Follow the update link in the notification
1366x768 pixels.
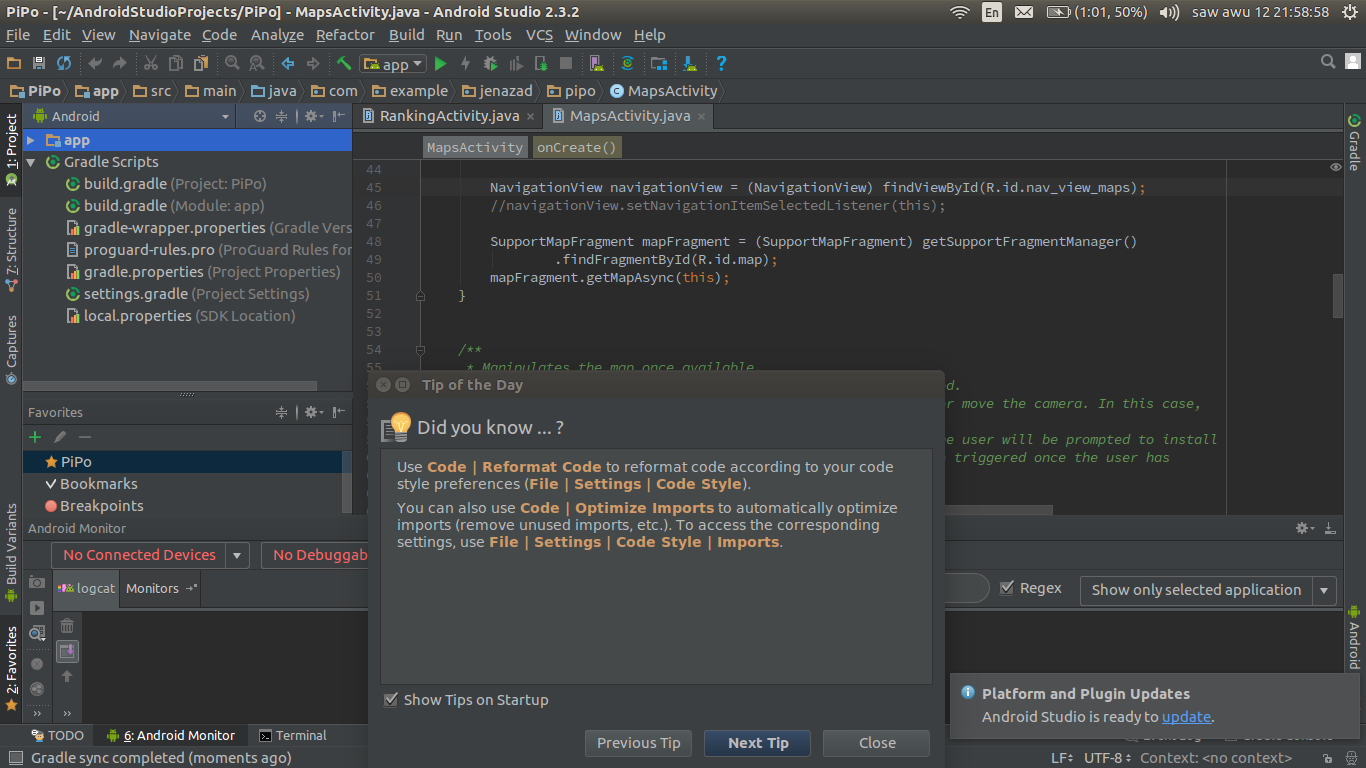[1186, 717]
